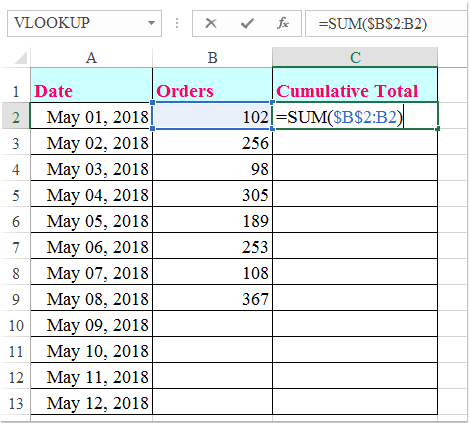Open Insert Function fx dialog
This screenshot has width=469, height=423.
tap(283, 23)
